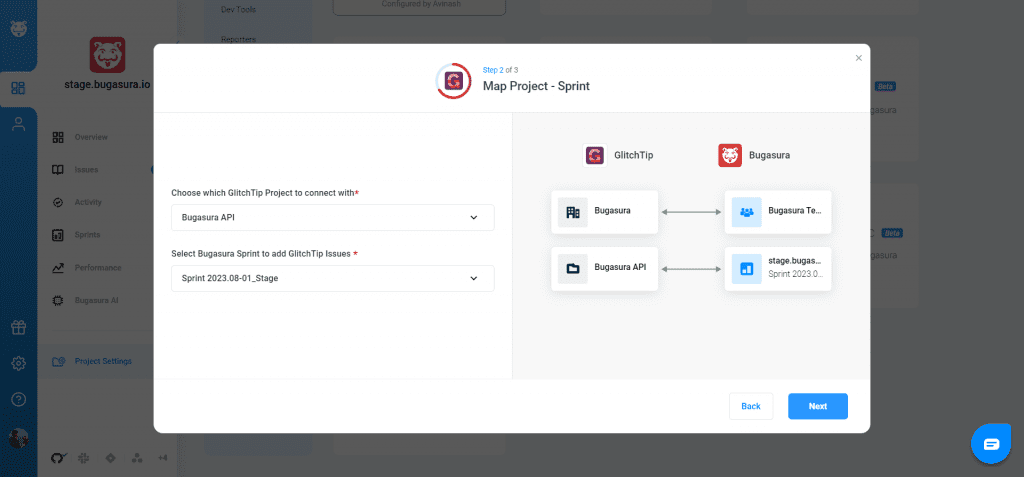Go back to the previous step
The height and width of the screenshot is (477, 1024).
click(751, 406)
